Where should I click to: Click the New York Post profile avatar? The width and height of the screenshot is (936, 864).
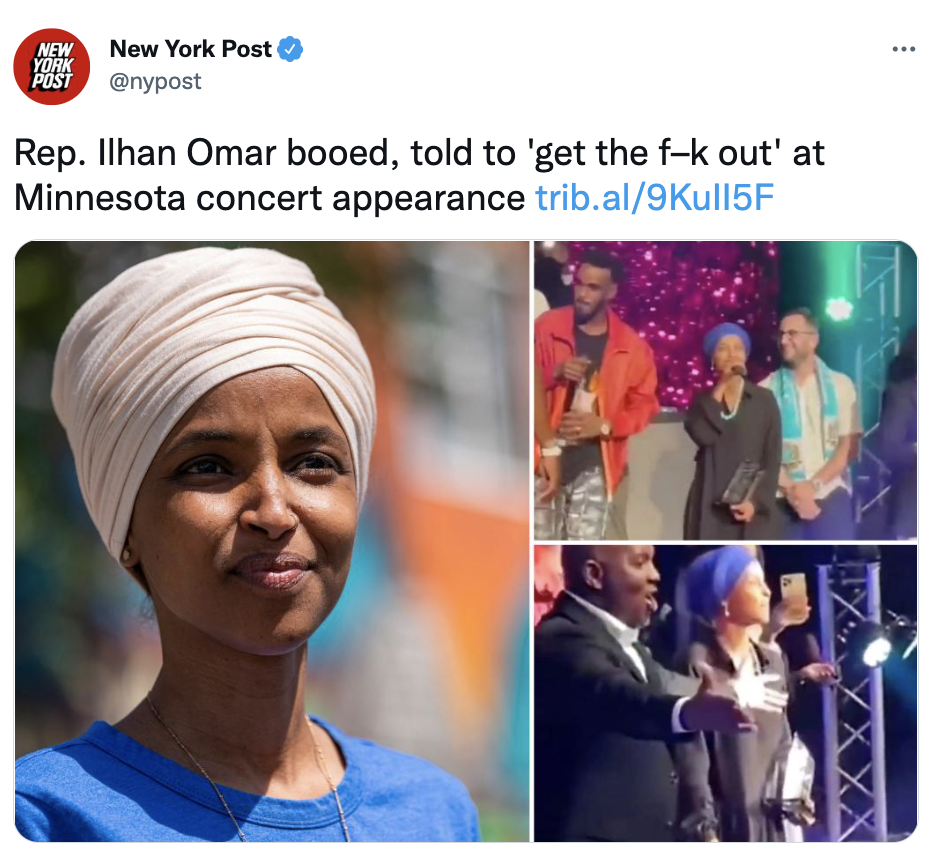pyautogui.click(x=52, y=66)
